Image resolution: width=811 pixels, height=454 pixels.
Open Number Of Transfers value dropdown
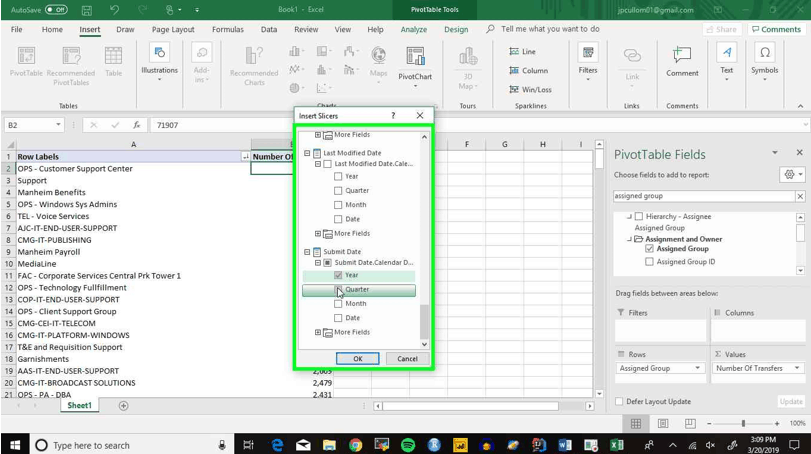pos(797,368)
